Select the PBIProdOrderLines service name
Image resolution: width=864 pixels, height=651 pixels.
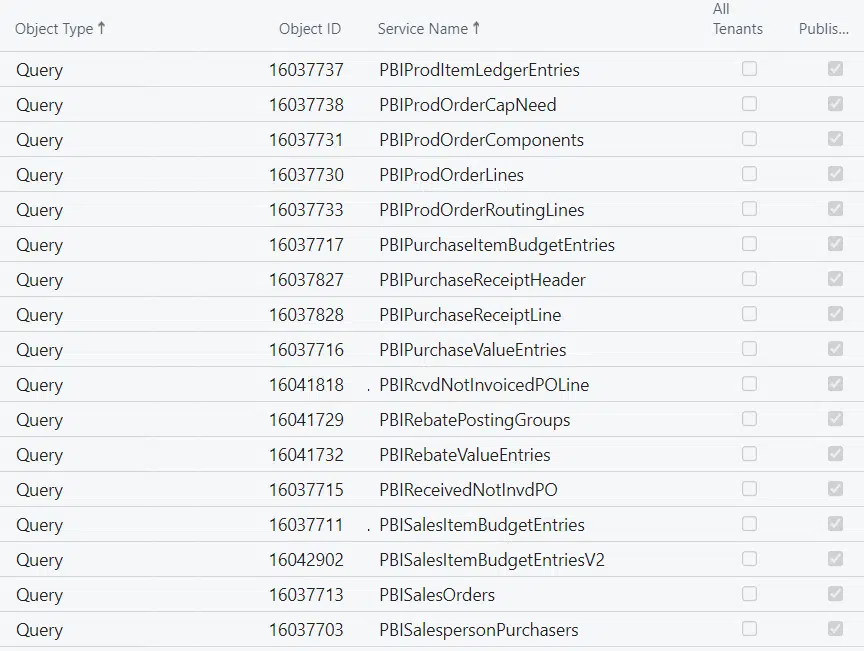point(451,175)
